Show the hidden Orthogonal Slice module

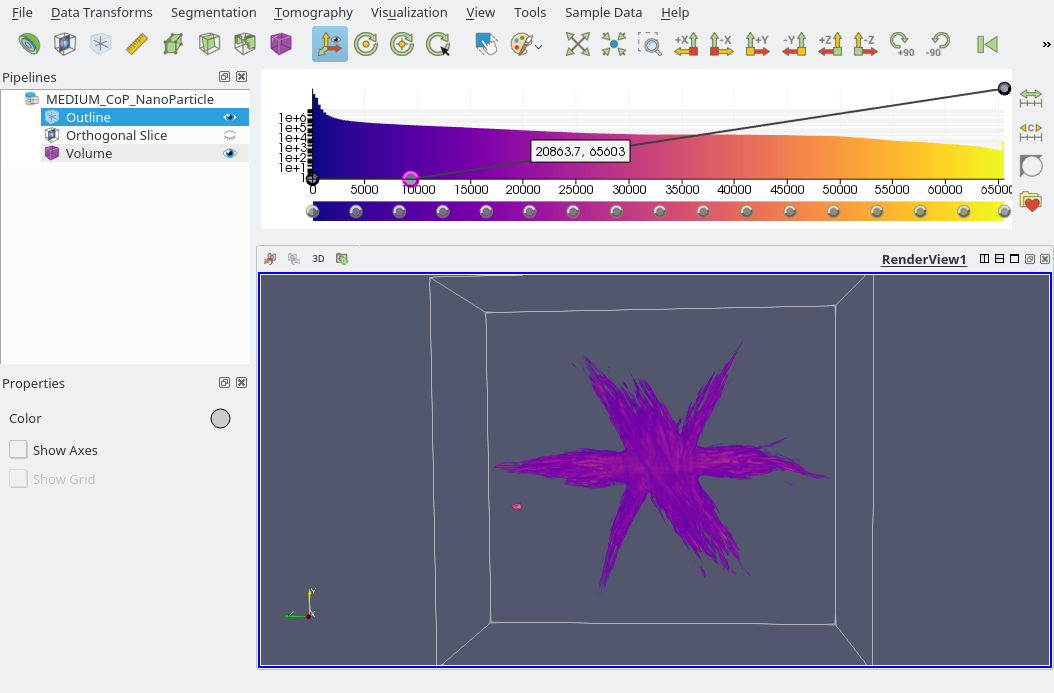point(230,135)
